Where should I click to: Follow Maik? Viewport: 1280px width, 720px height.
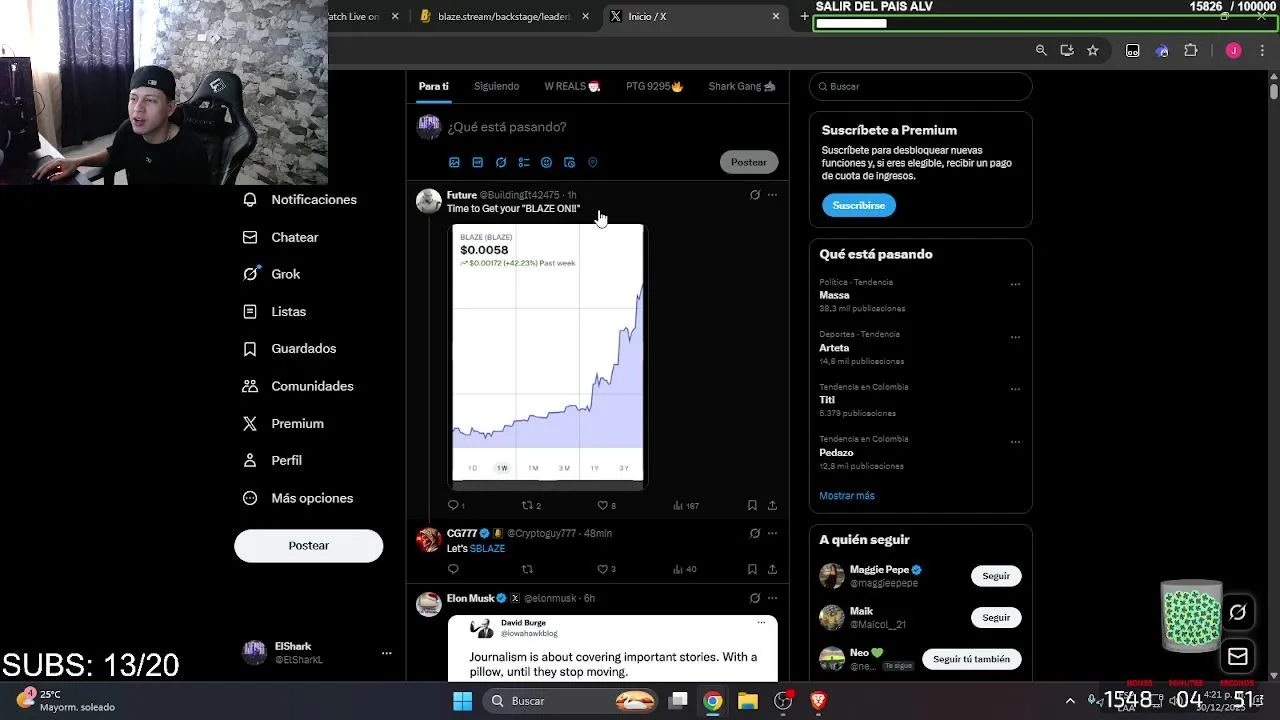coord(996,617)
